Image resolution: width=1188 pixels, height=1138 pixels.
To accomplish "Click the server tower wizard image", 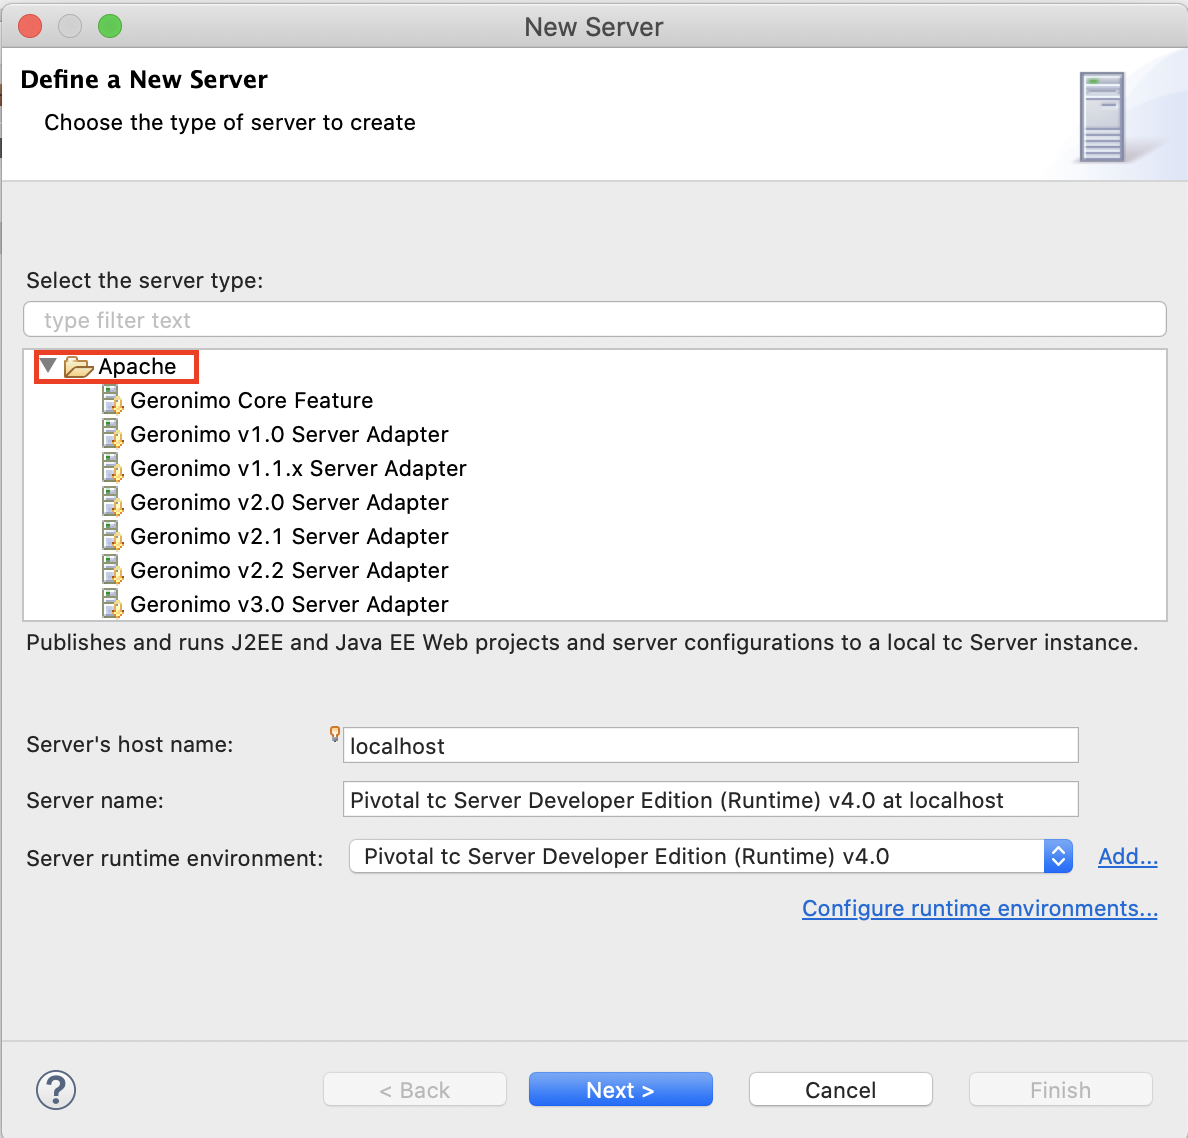I will 1102,117.
